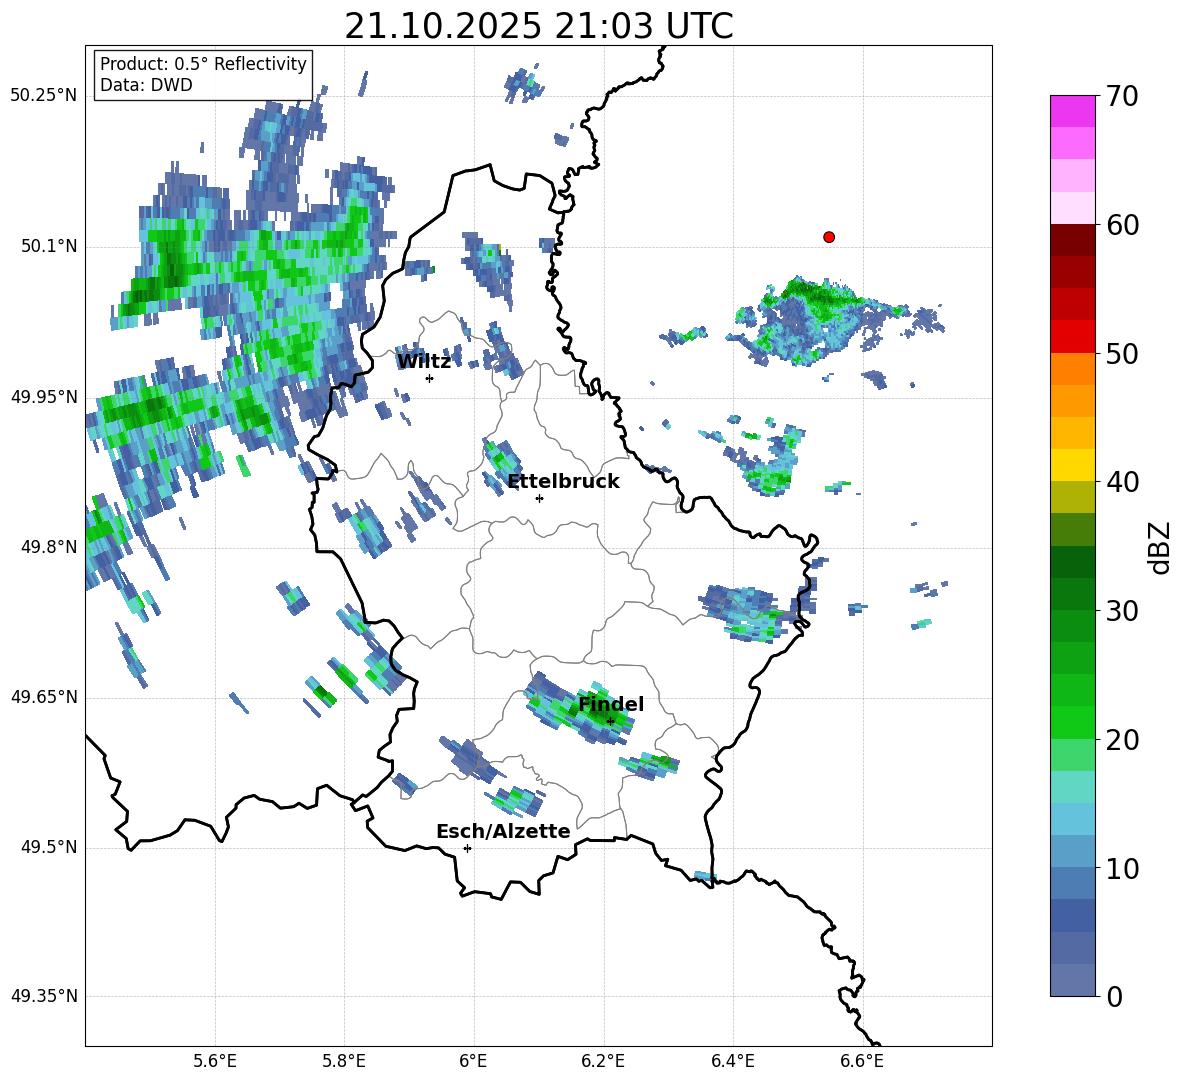Image resolution: width=1184 pixels, height=1081 pixels.
Task: Click the Wiltz cross marker
Action: (x=430, y=378)
